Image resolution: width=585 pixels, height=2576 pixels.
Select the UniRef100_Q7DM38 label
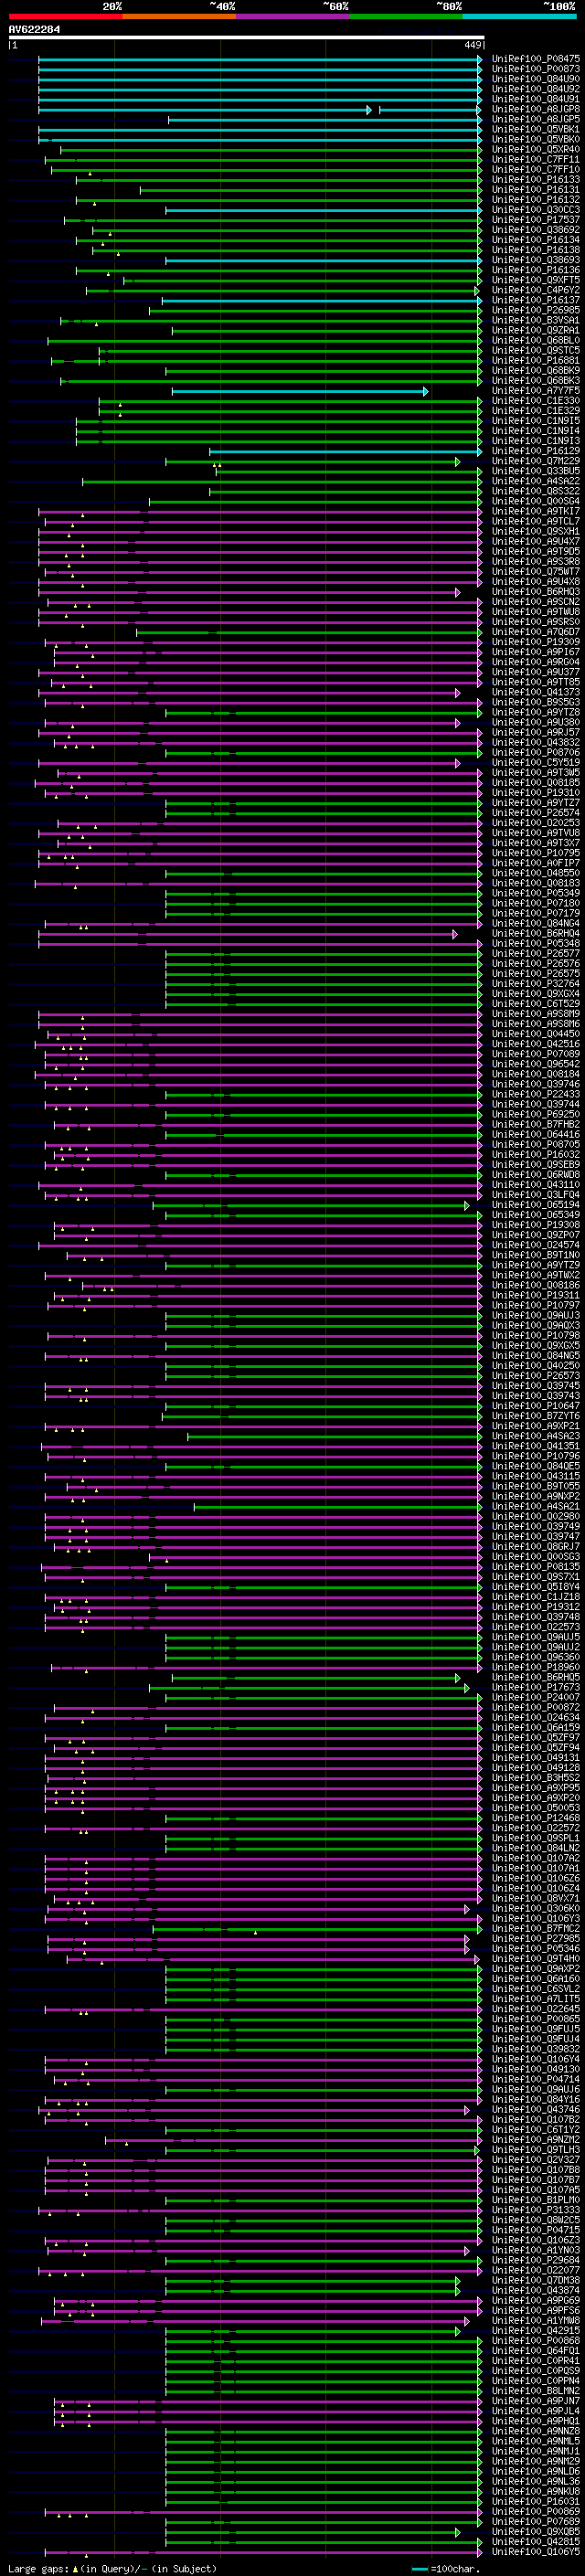(535, 2281)
